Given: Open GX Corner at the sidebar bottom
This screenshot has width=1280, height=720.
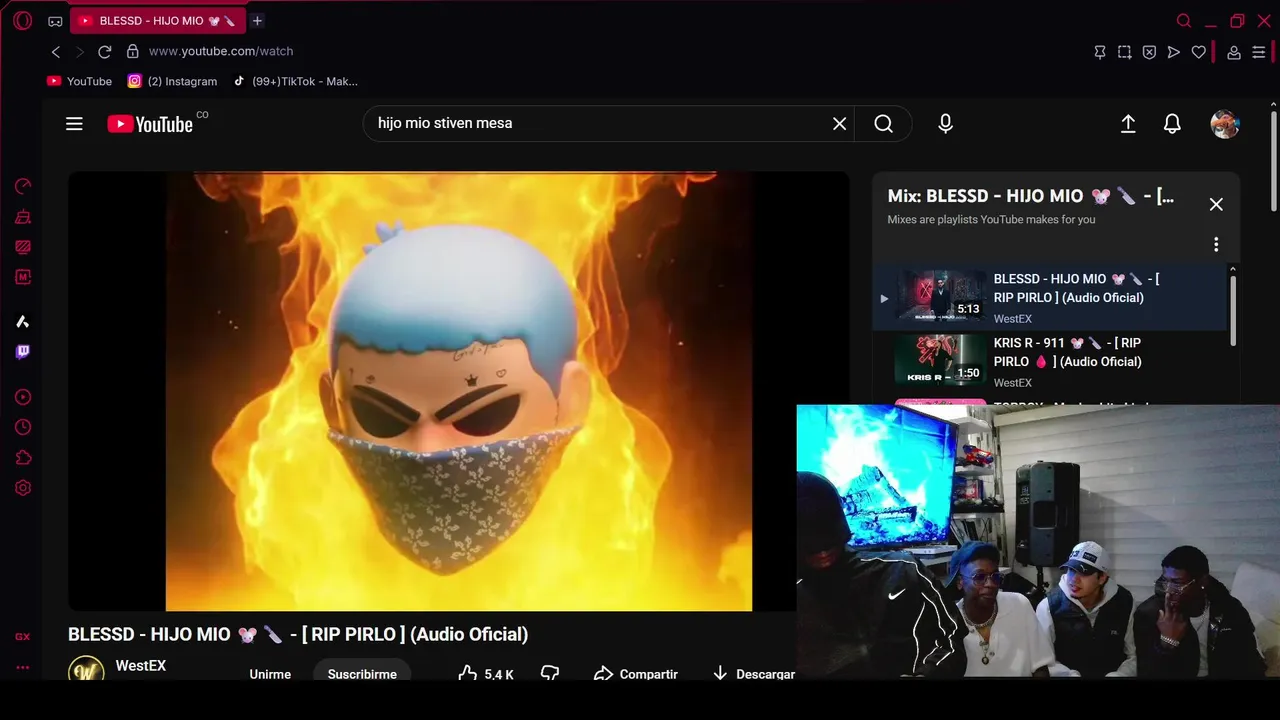Looking at the screenshot, I should click(x=22, y=637).
